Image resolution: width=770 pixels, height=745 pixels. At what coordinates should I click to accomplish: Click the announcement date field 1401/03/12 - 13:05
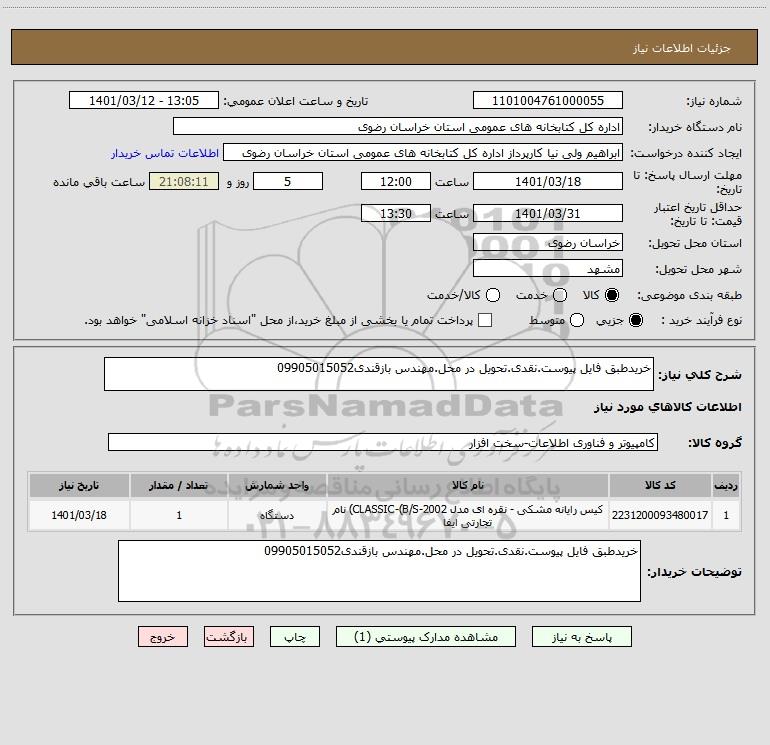point(144,100)
